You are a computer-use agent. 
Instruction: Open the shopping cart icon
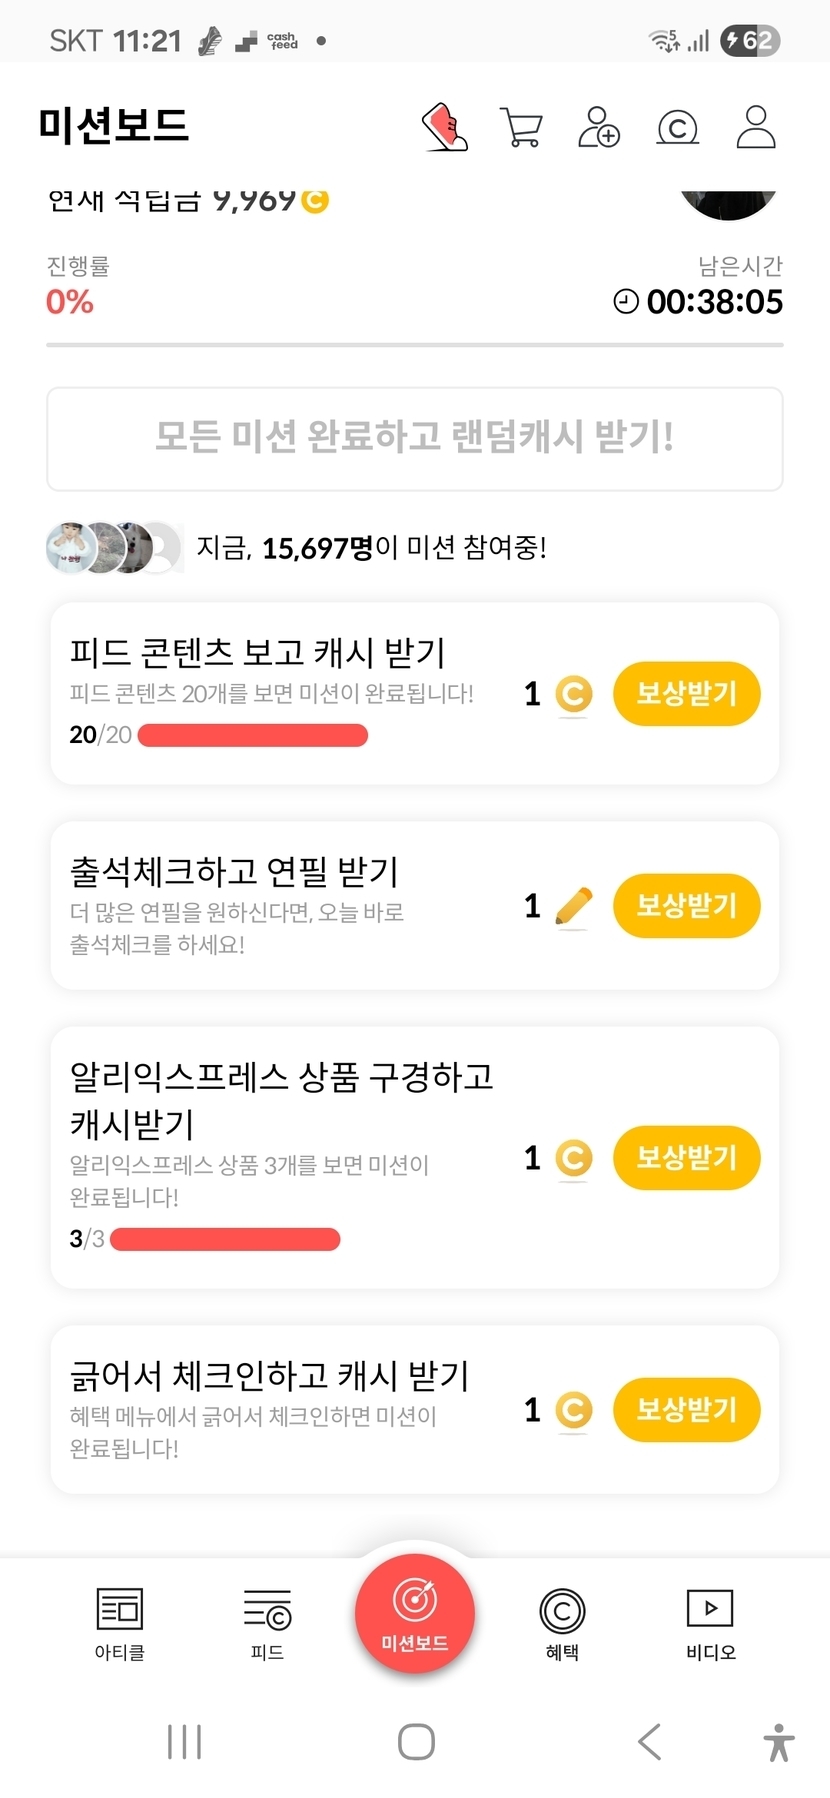pyautogui.click(x=520, y=127)
